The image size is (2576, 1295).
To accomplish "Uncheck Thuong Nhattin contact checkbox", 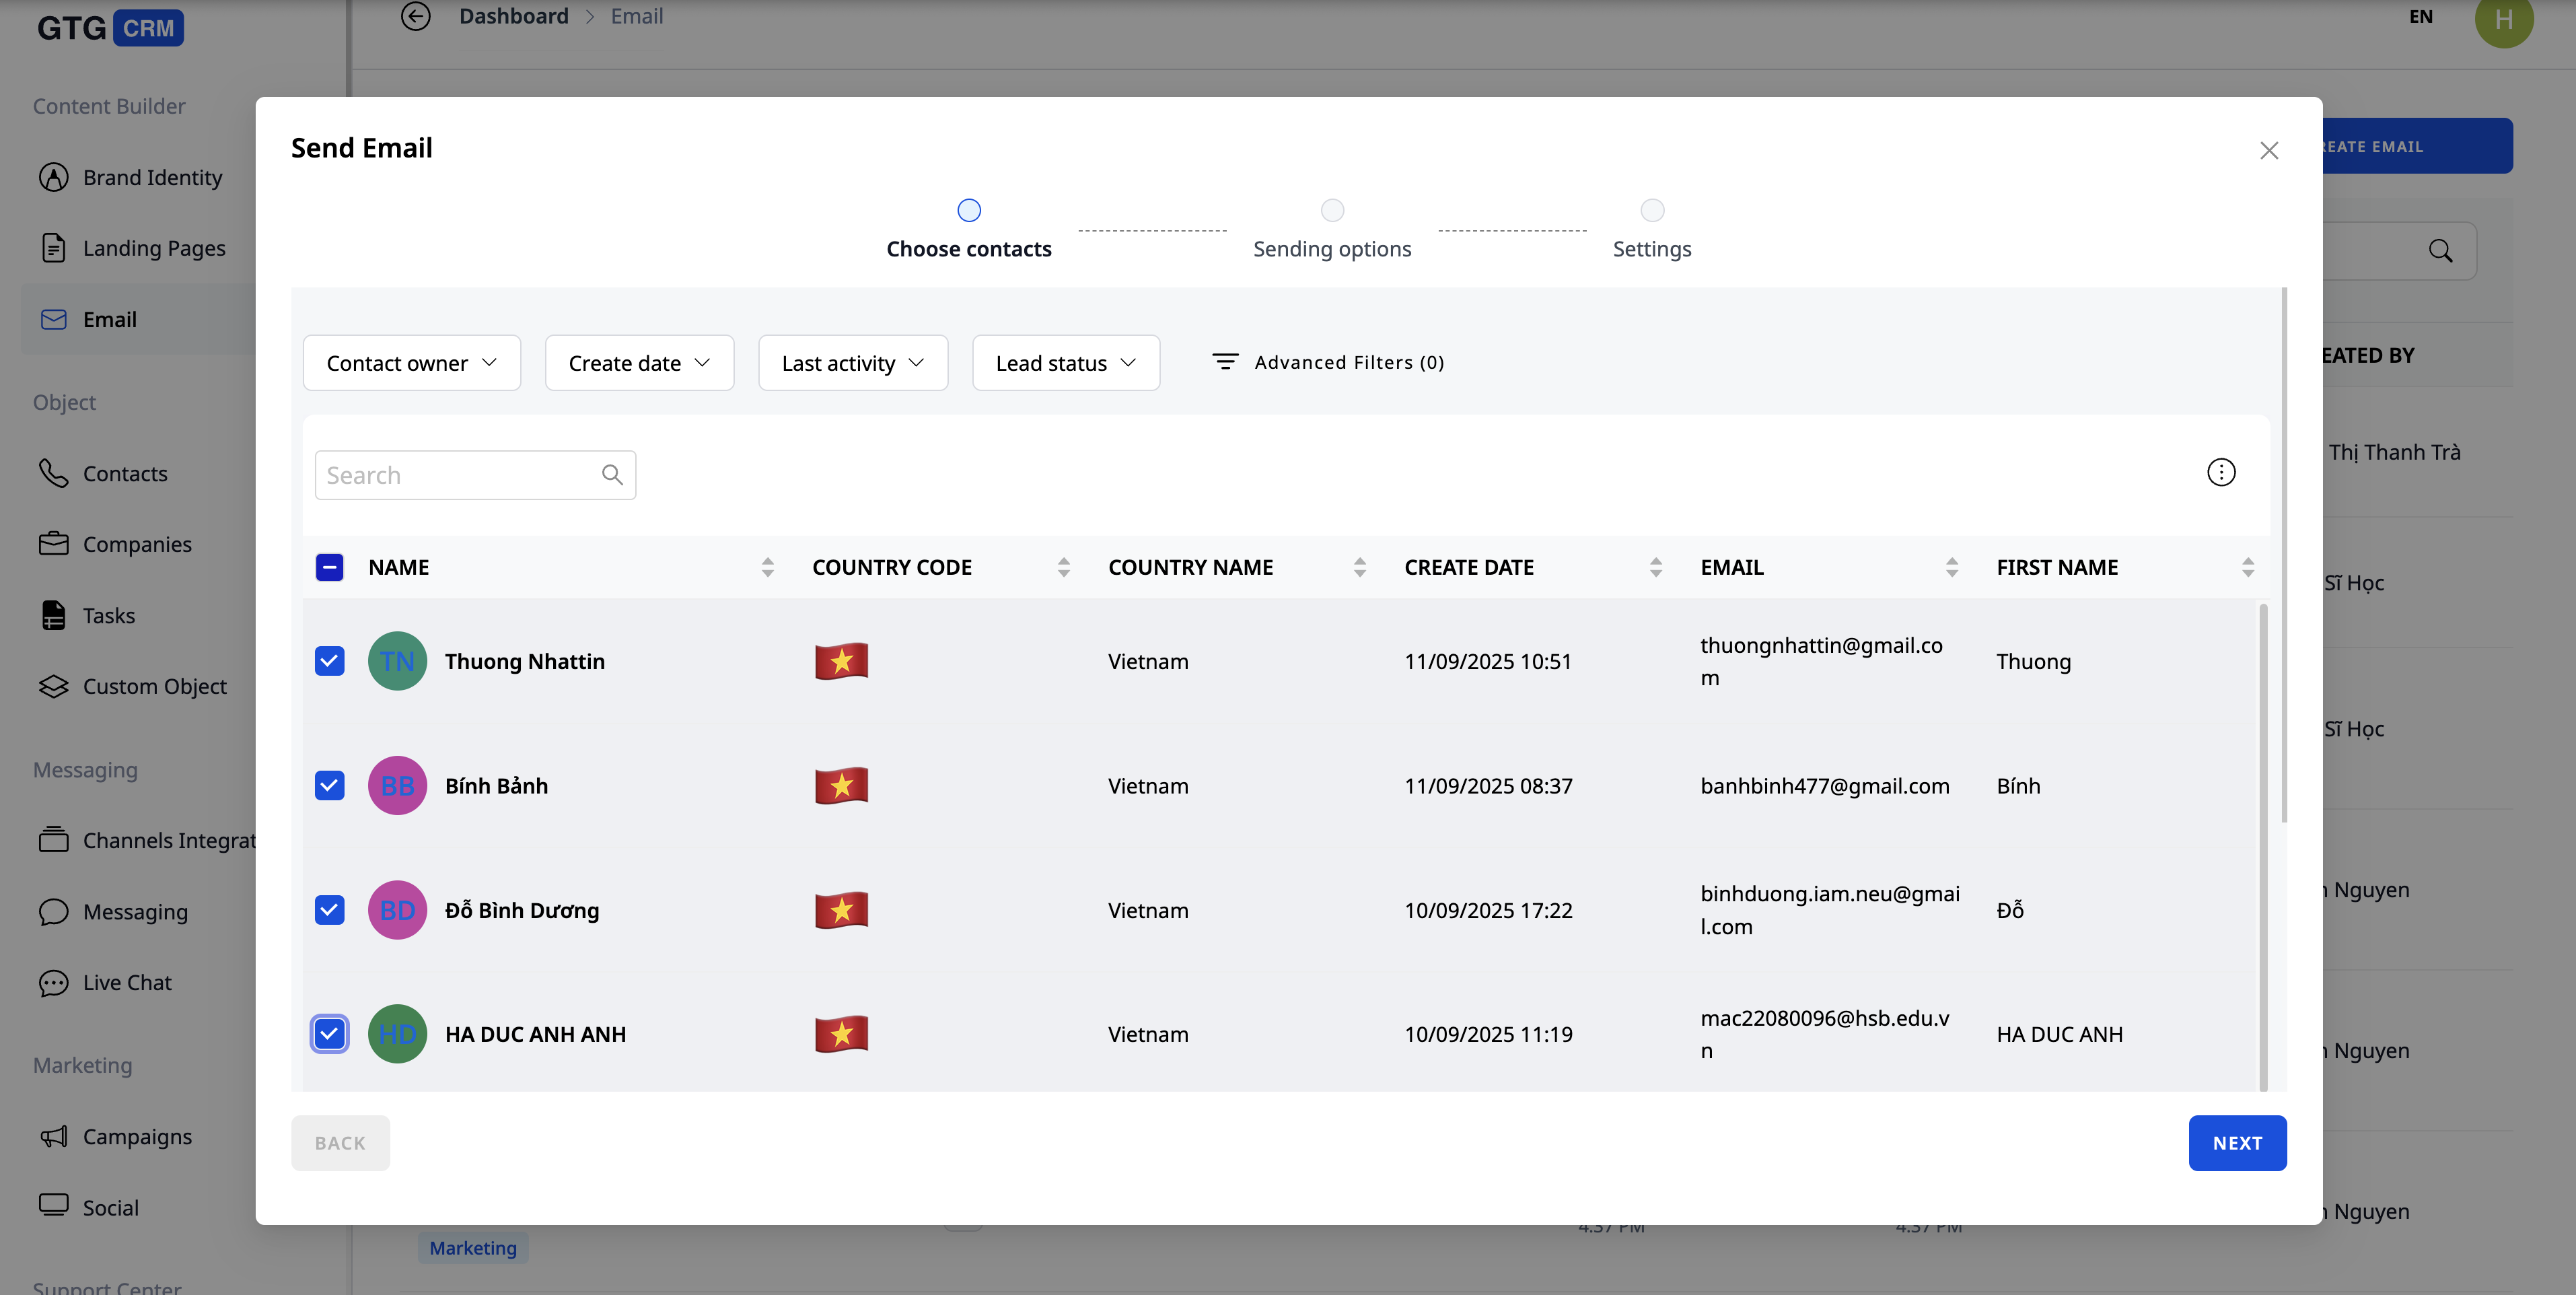I will pos(329,661).
